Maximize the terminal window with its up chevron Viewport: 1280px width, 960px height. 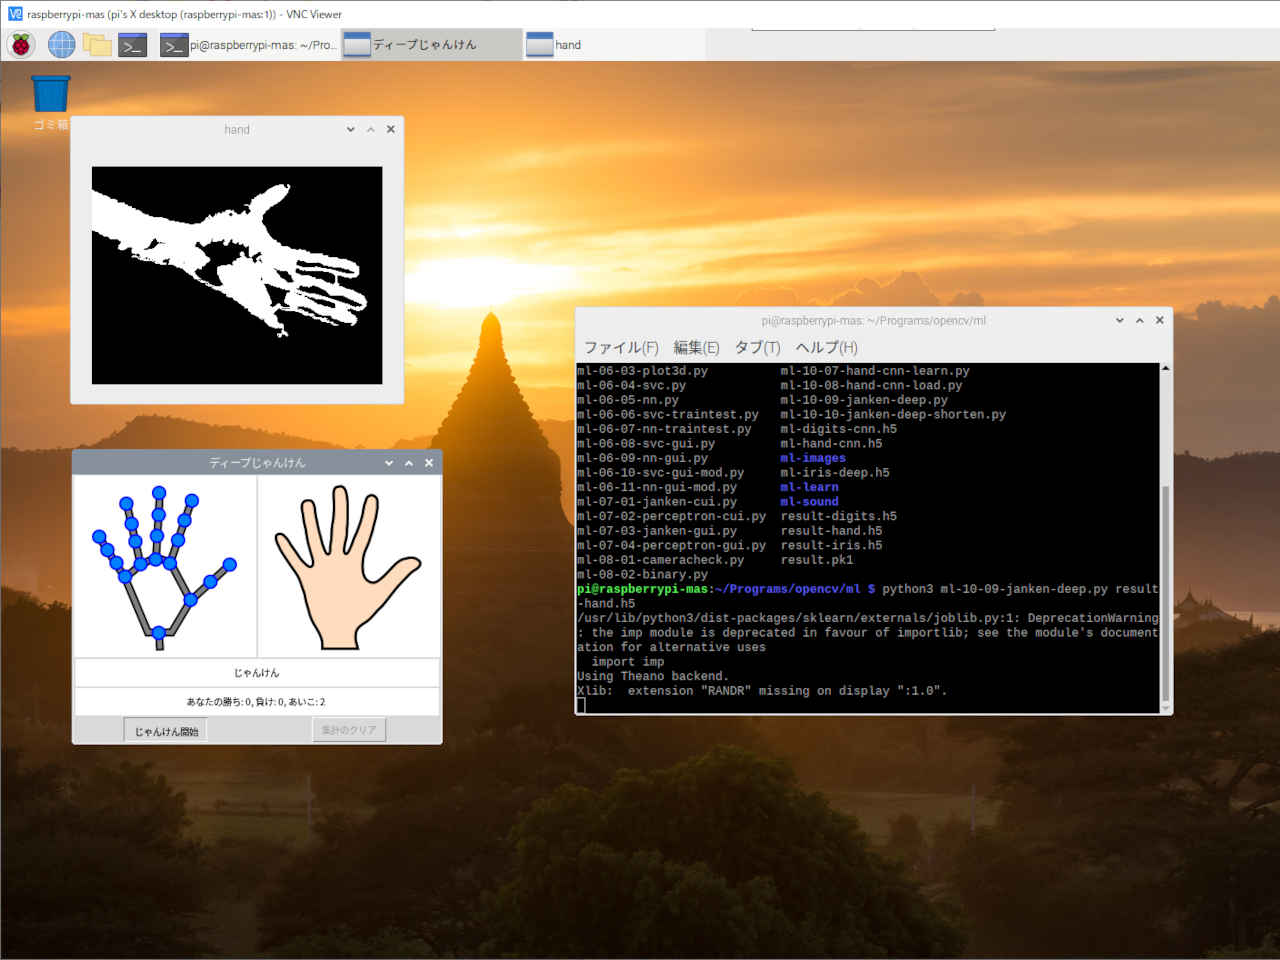(1140, 320)
